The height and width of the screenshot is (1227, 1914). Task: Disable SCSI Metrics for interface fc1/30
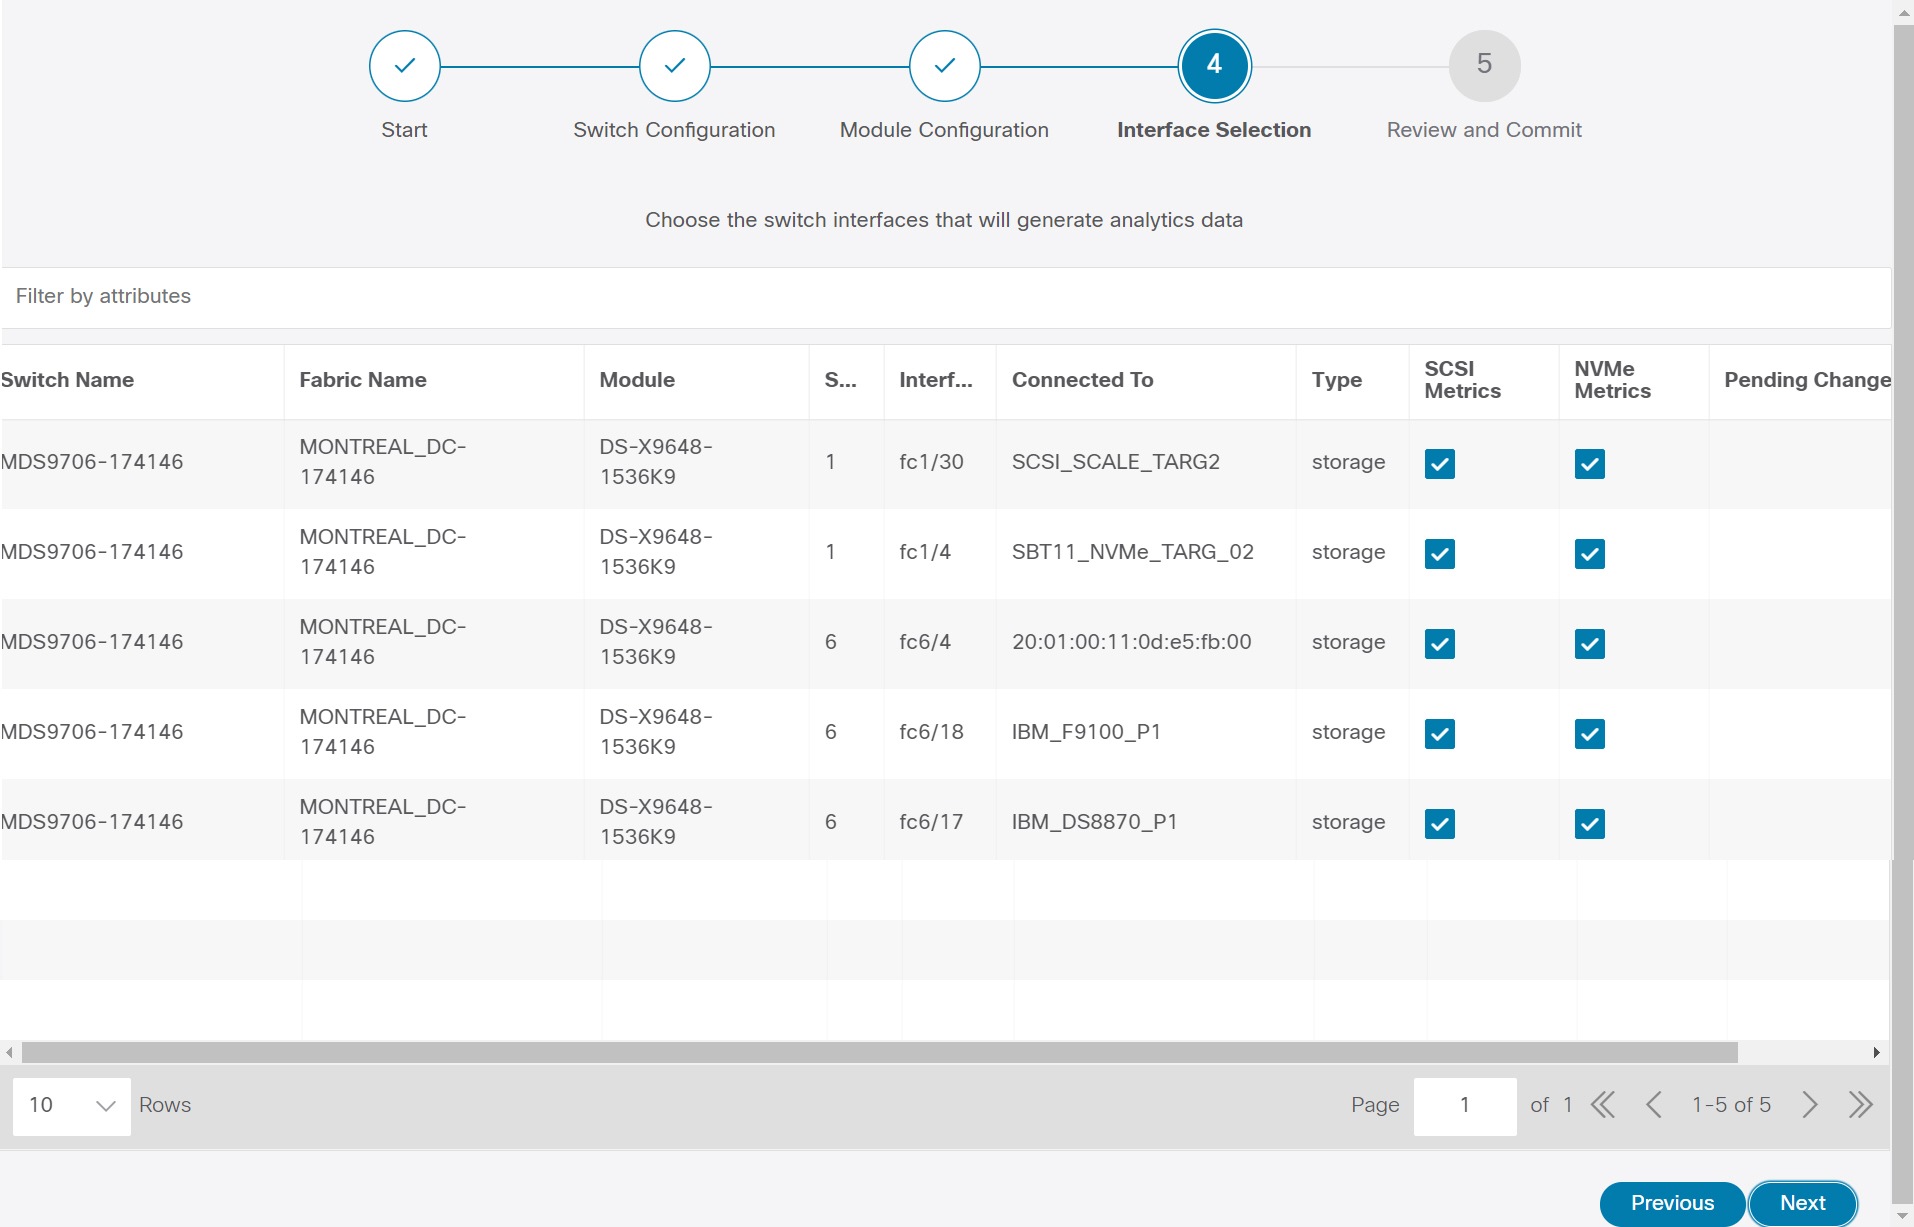[1440, 463]
